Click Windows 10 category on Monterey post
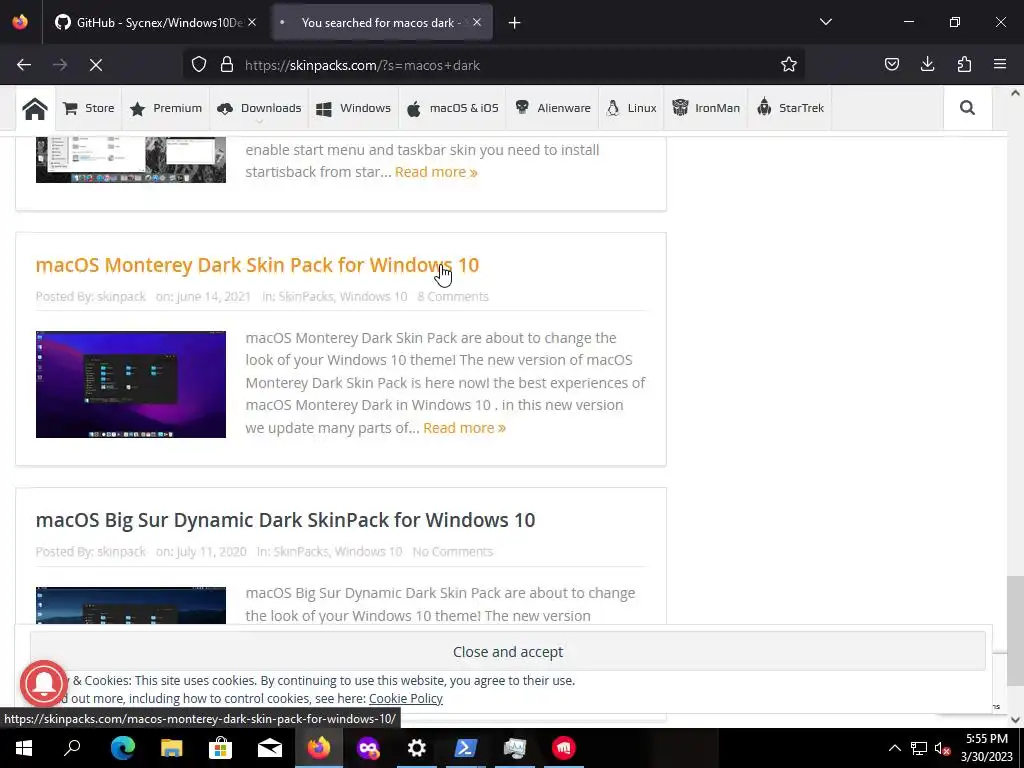This screenshot has height=768, width=1024. tap(374, 296)
